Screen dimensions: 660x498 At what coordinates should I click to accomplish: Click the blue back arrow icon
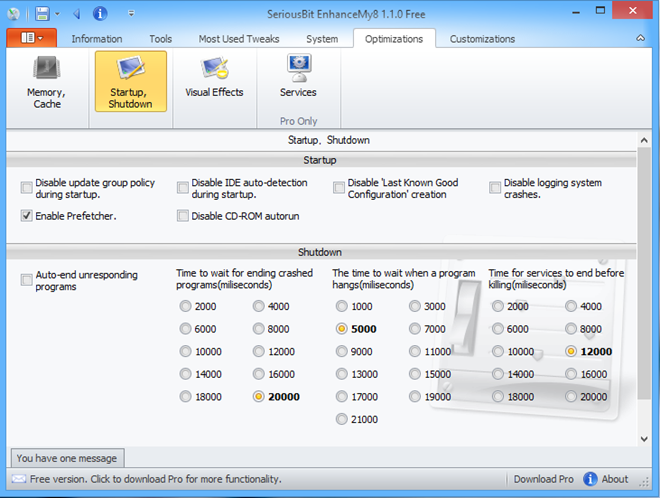(77, 14)
